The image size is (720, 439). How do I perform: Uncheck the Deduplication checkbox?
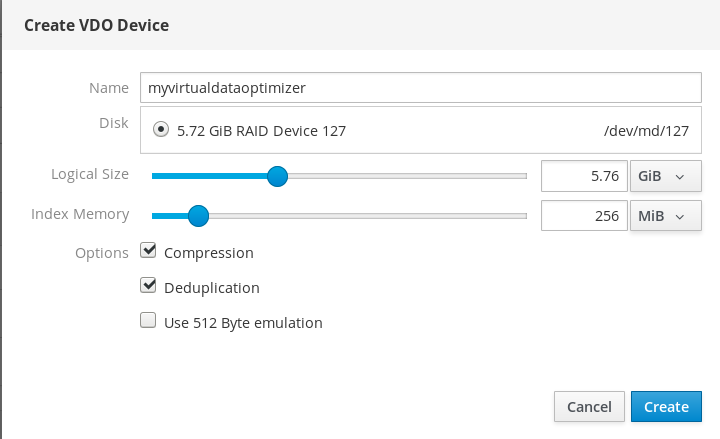(149, 286)
